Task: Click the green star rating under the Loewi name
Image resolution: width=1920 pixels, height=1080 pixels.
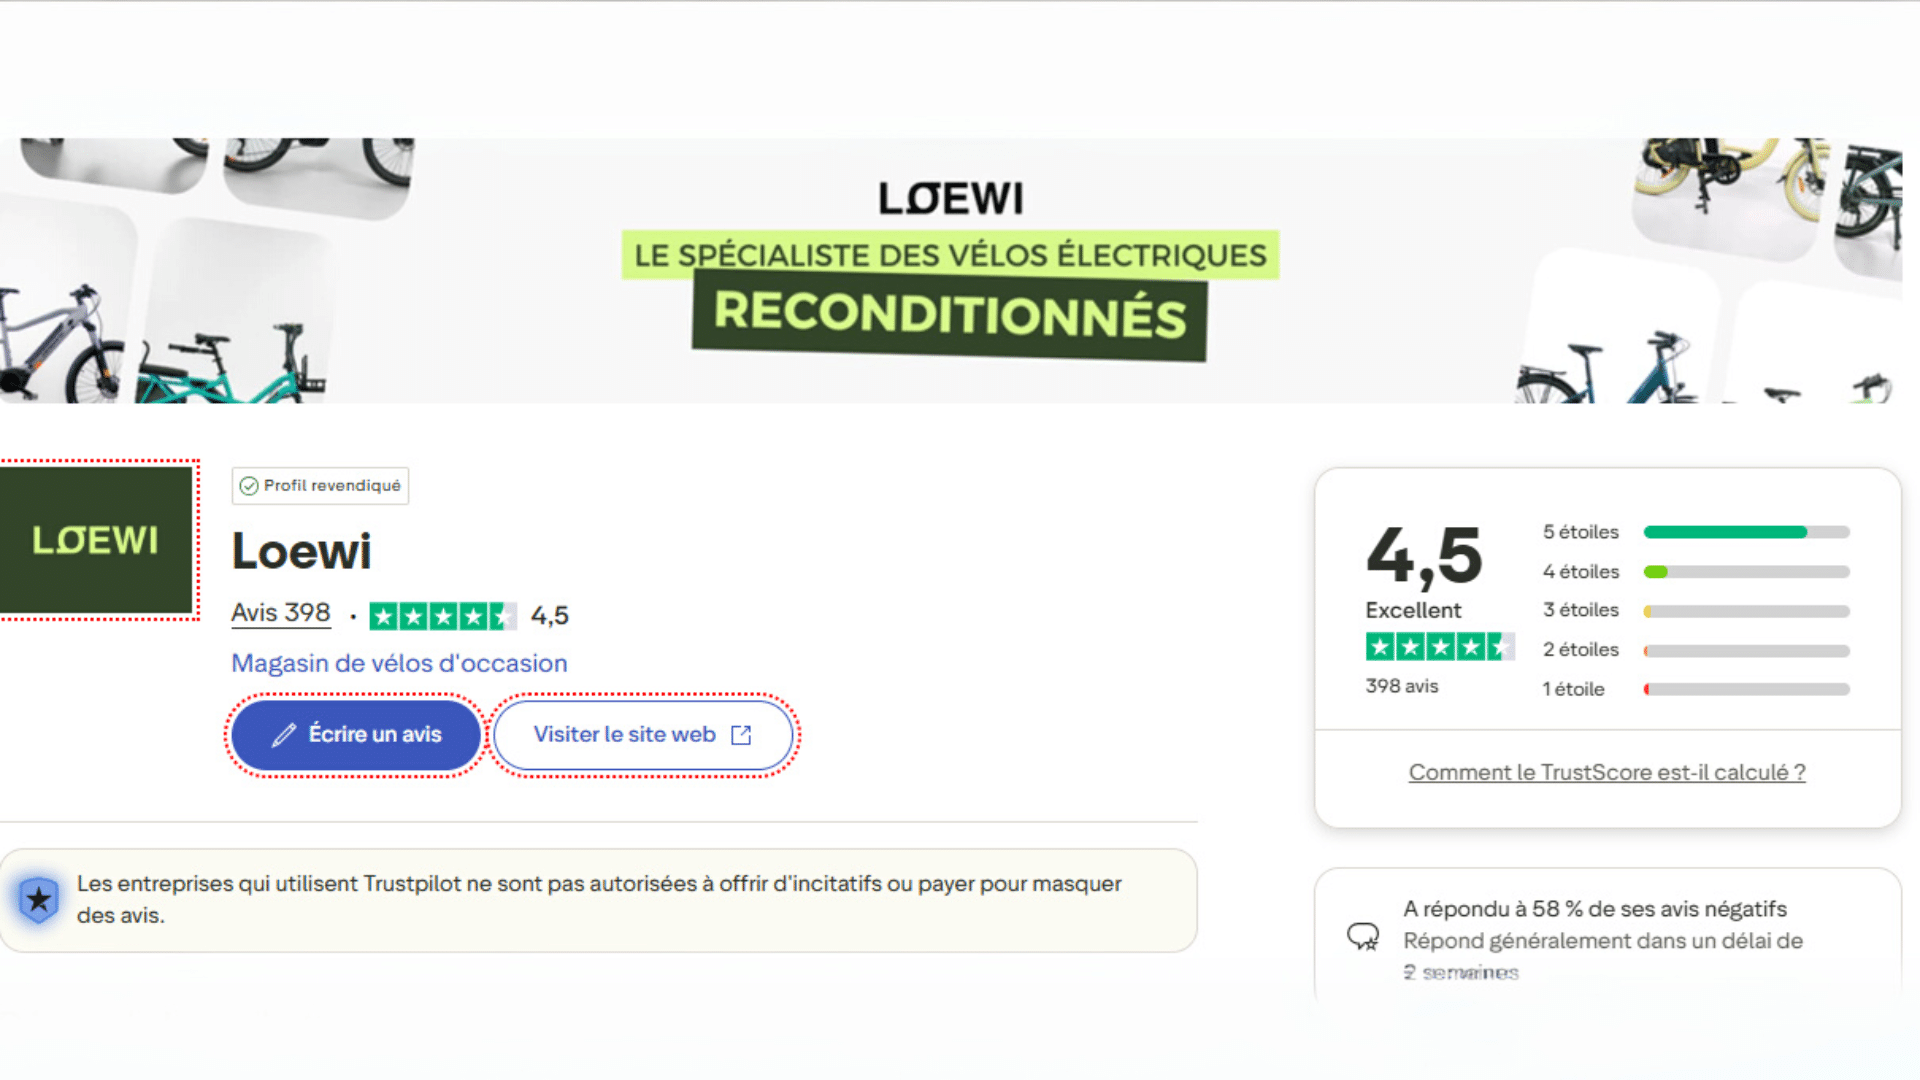Action: point(443,615)
